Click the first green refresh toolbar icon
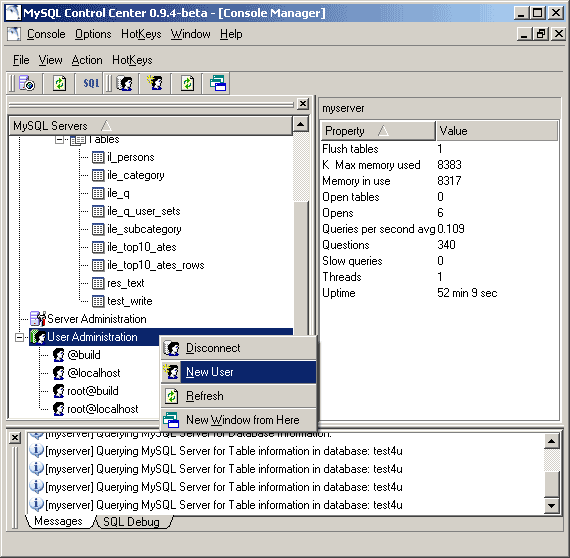Screen dimensions: 570x558 [60, 83]
